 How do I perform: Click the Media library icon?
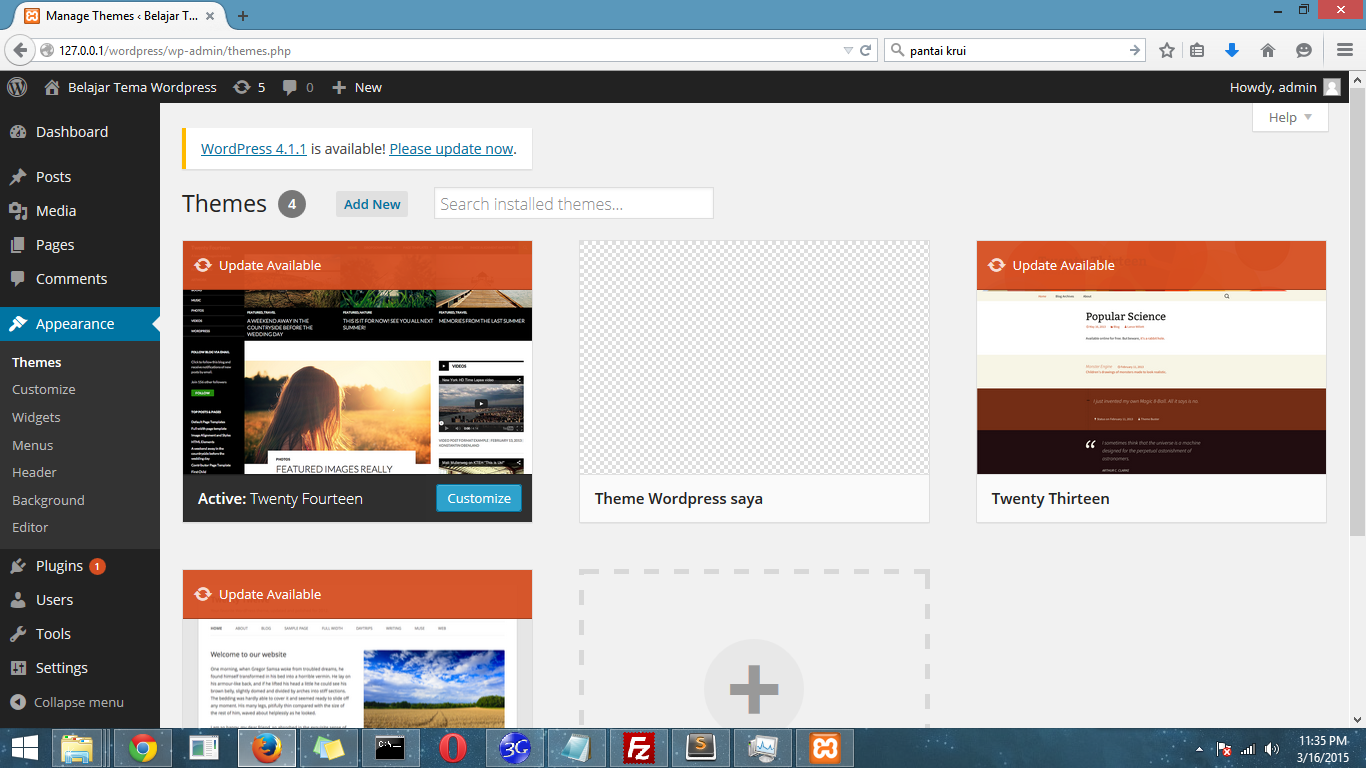point(18,211)
